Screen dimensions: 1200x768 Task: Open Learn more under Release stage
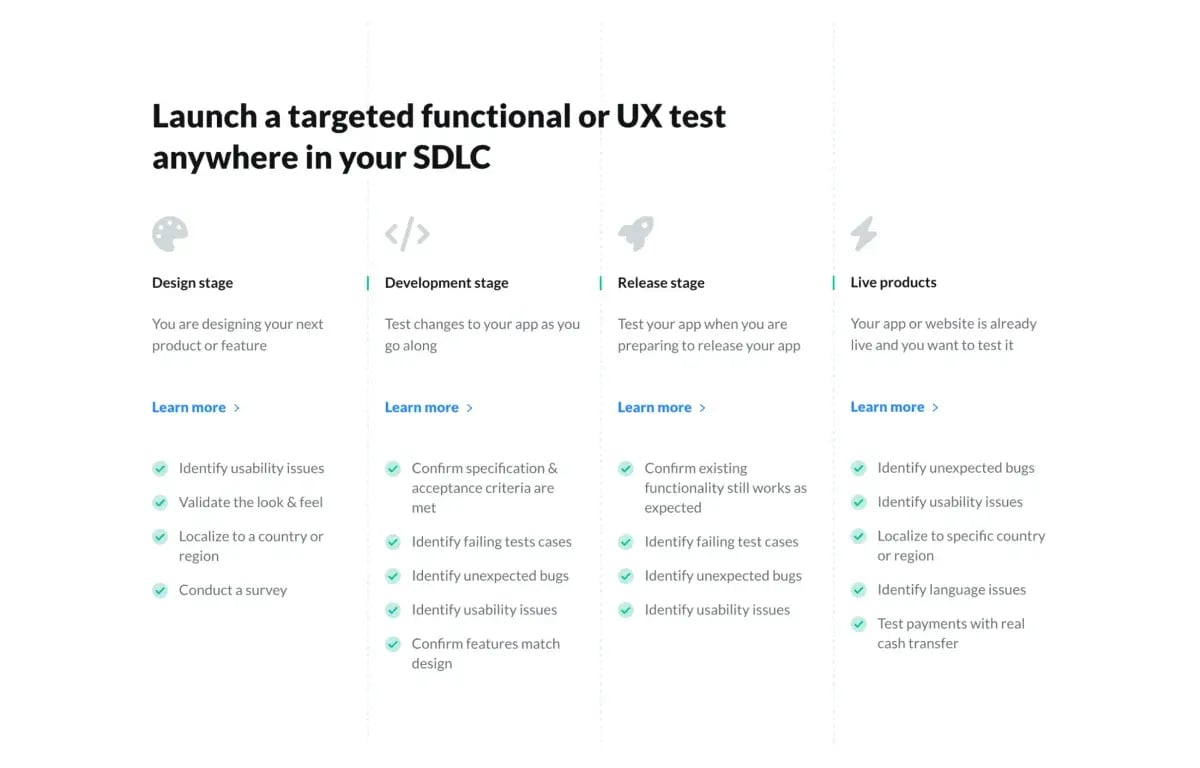[x=655, y=407]
